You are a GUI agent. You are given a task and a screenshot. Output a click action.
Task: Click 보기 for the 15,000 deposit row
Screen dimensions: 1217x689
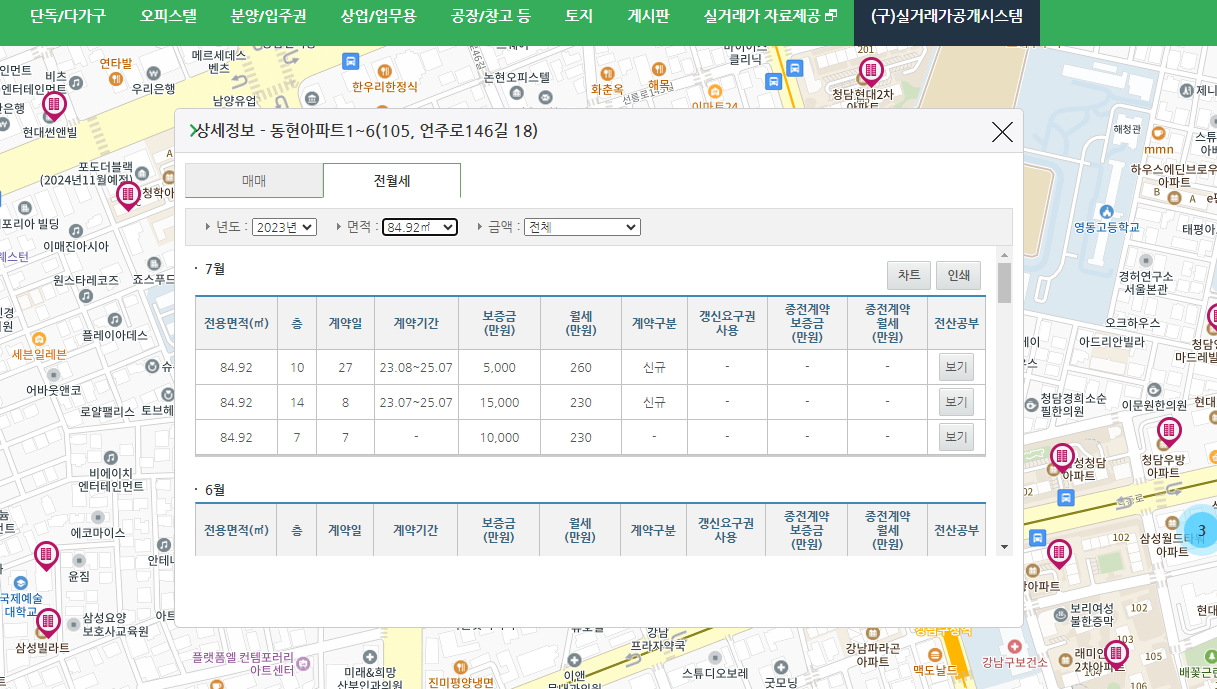coord(956,402)
